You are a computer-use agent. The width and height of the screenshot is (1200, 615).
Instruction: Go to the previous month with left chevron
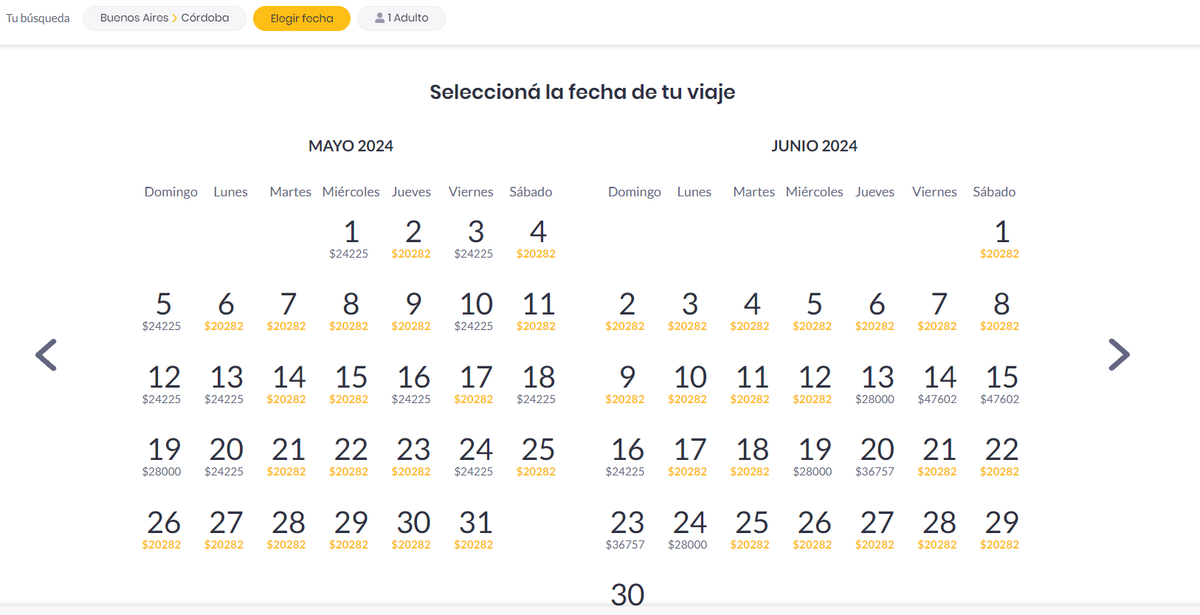(46, 355)
